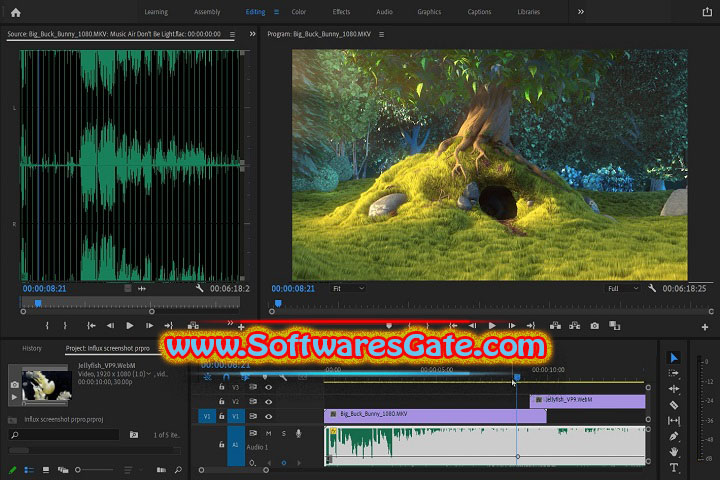Viewport: 720px width, 480px height.
Task: Play the Source monitor clip
Action: (130, 325)
